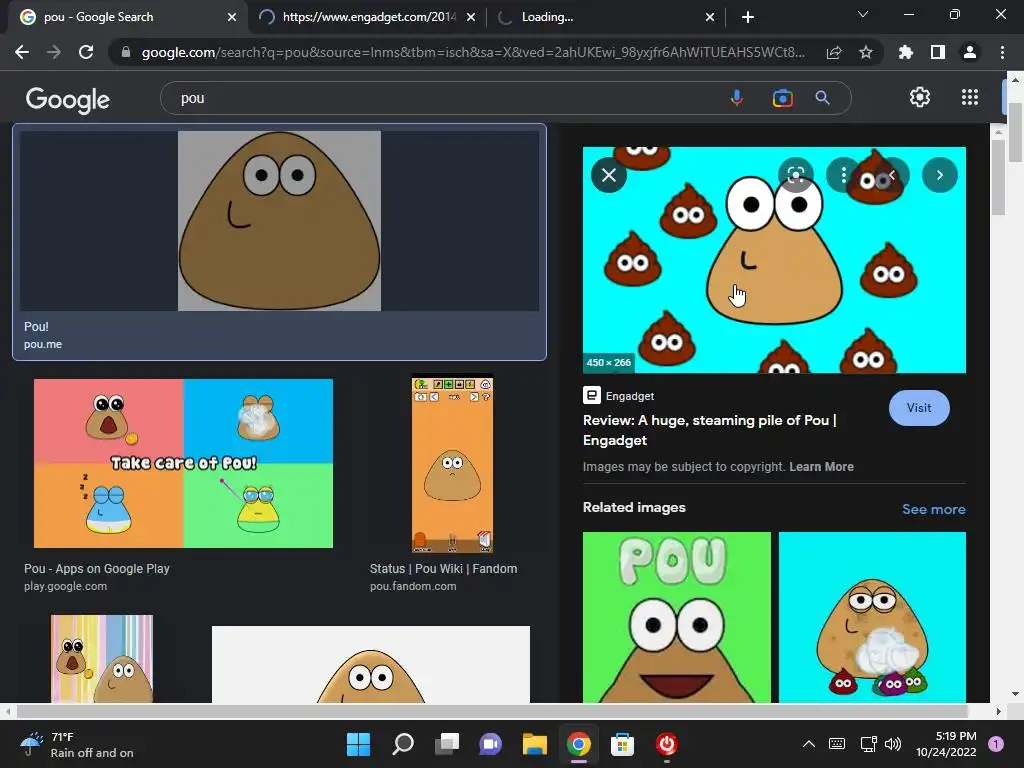Click the address bar URL
Screen dimensions: 1024x768
[473, 52]
